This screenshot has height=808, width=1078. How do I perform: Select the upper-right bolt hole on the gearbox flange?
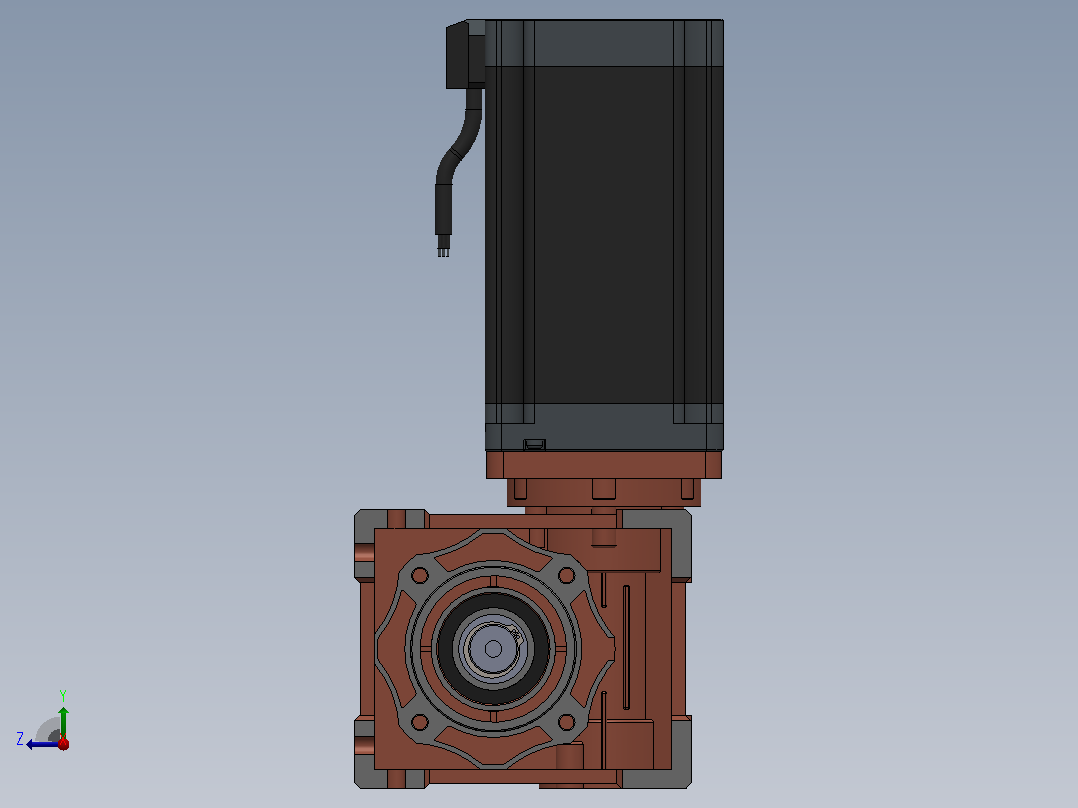(x=566, y=575)
